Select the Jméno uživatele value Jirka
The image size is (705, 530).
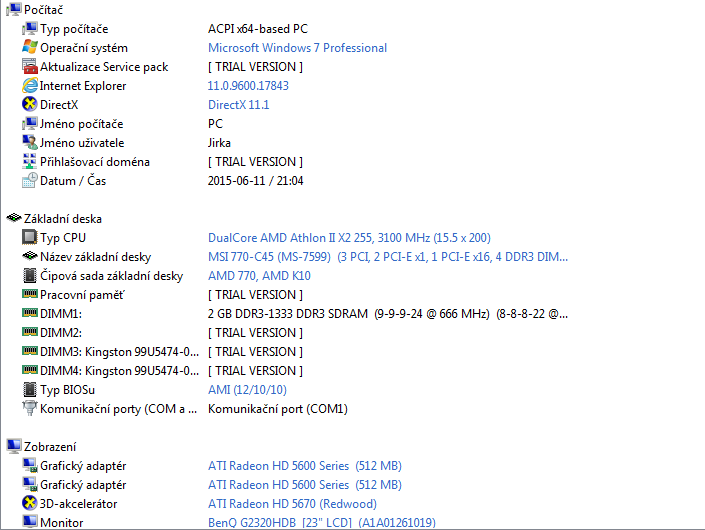click(219, 143)
